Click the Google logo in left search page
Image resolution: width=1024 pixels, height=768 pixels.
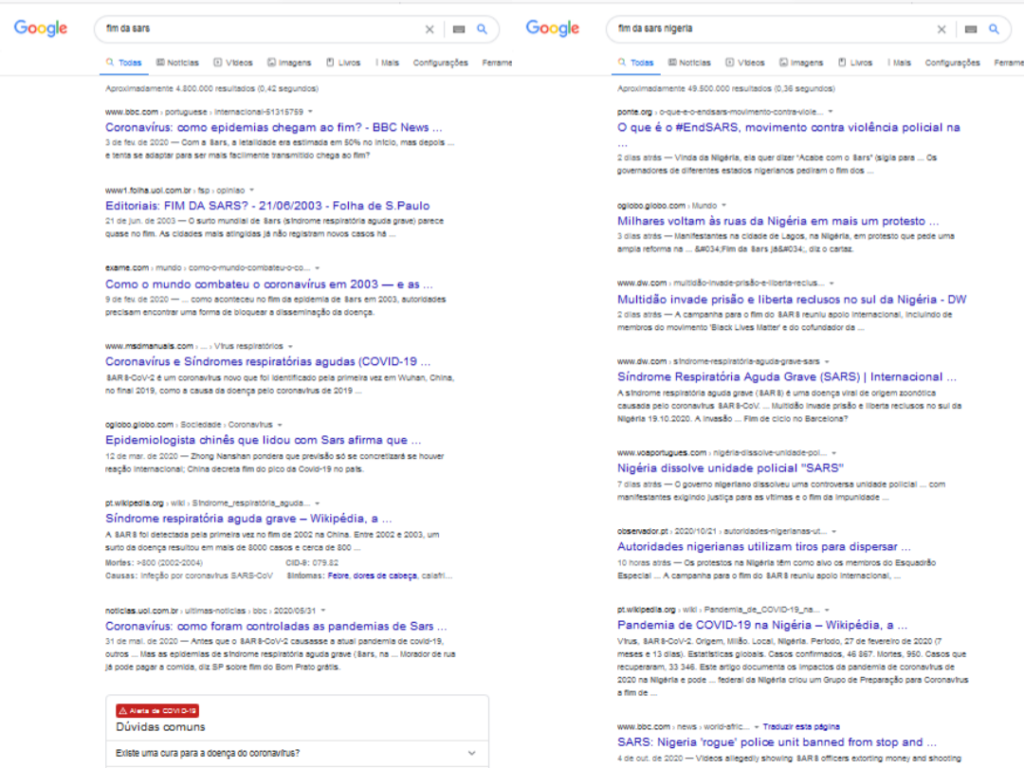[x=40, y=28]
